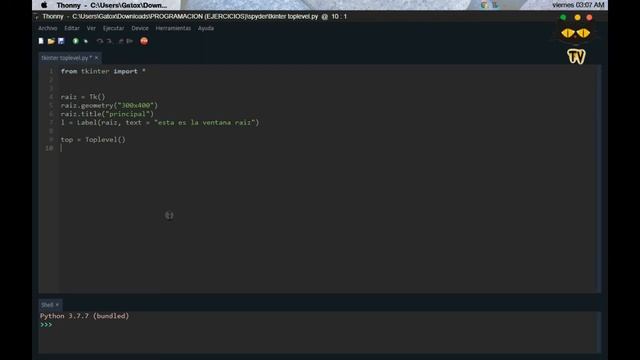Click the line 'from tkinter import *'
Image resolution: width=640 pixels, height=360 pixels.
(103, 71)
